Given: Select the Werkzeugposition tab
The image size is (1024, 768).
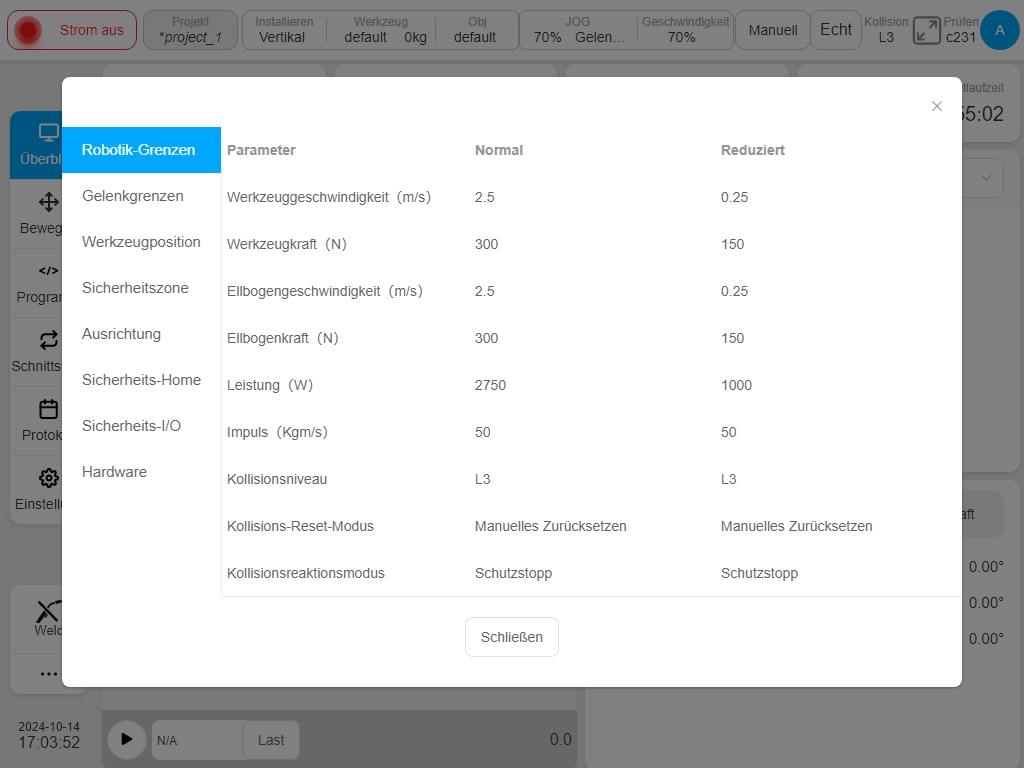Looking at the screenshot, I should tap(142, 242).
